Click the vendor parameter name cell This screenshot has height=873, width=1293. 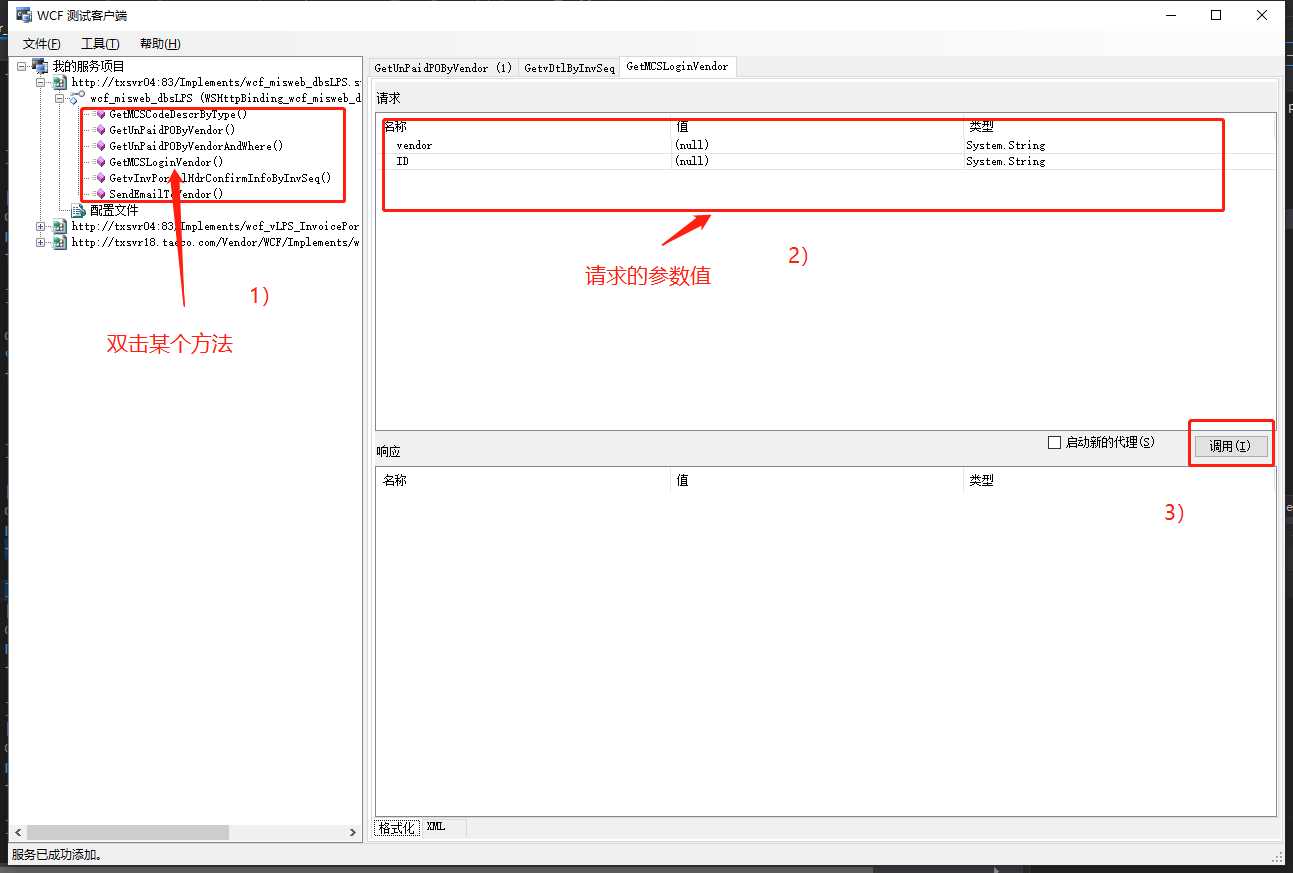click(x=414, y=145)
